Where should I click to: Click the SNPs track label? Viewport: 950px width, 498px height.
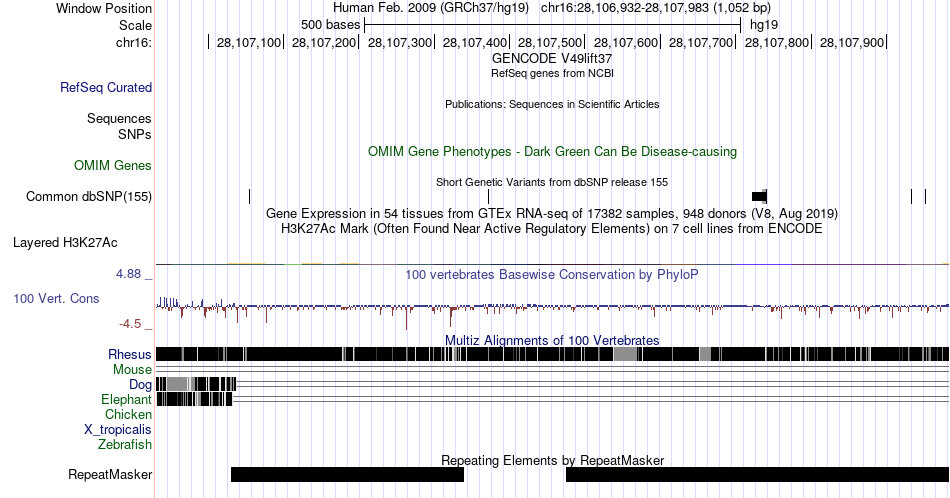135,134
